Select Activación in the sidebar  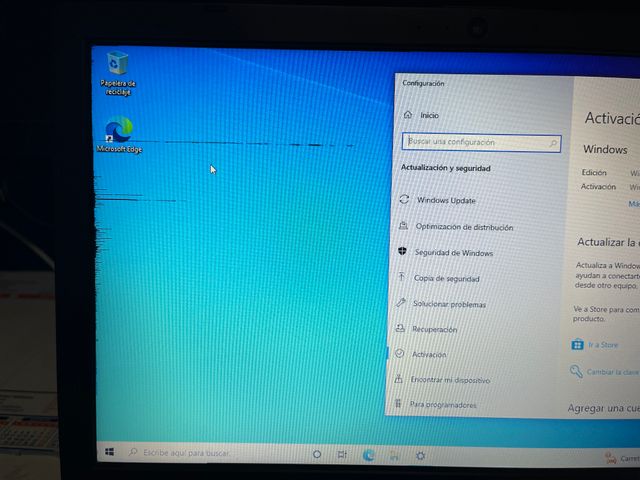pos(429,355)
